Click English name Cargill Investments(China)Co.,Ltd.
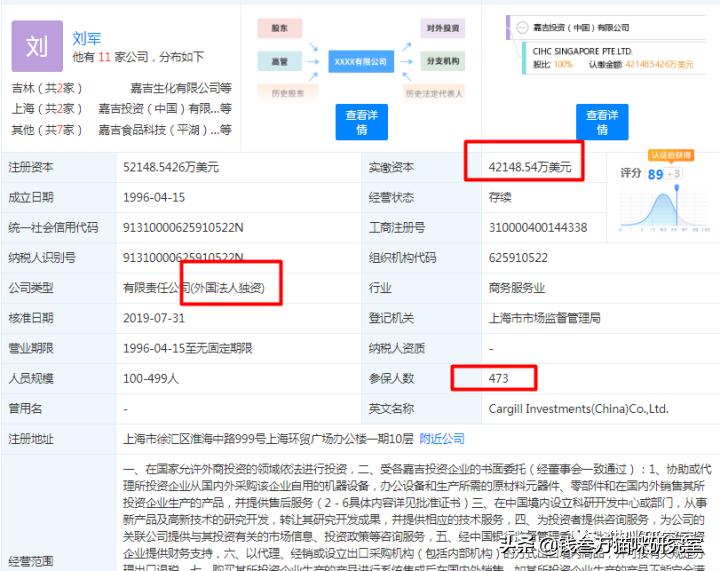The width and height of the screenshot is (720, 571). pos(579,409)
